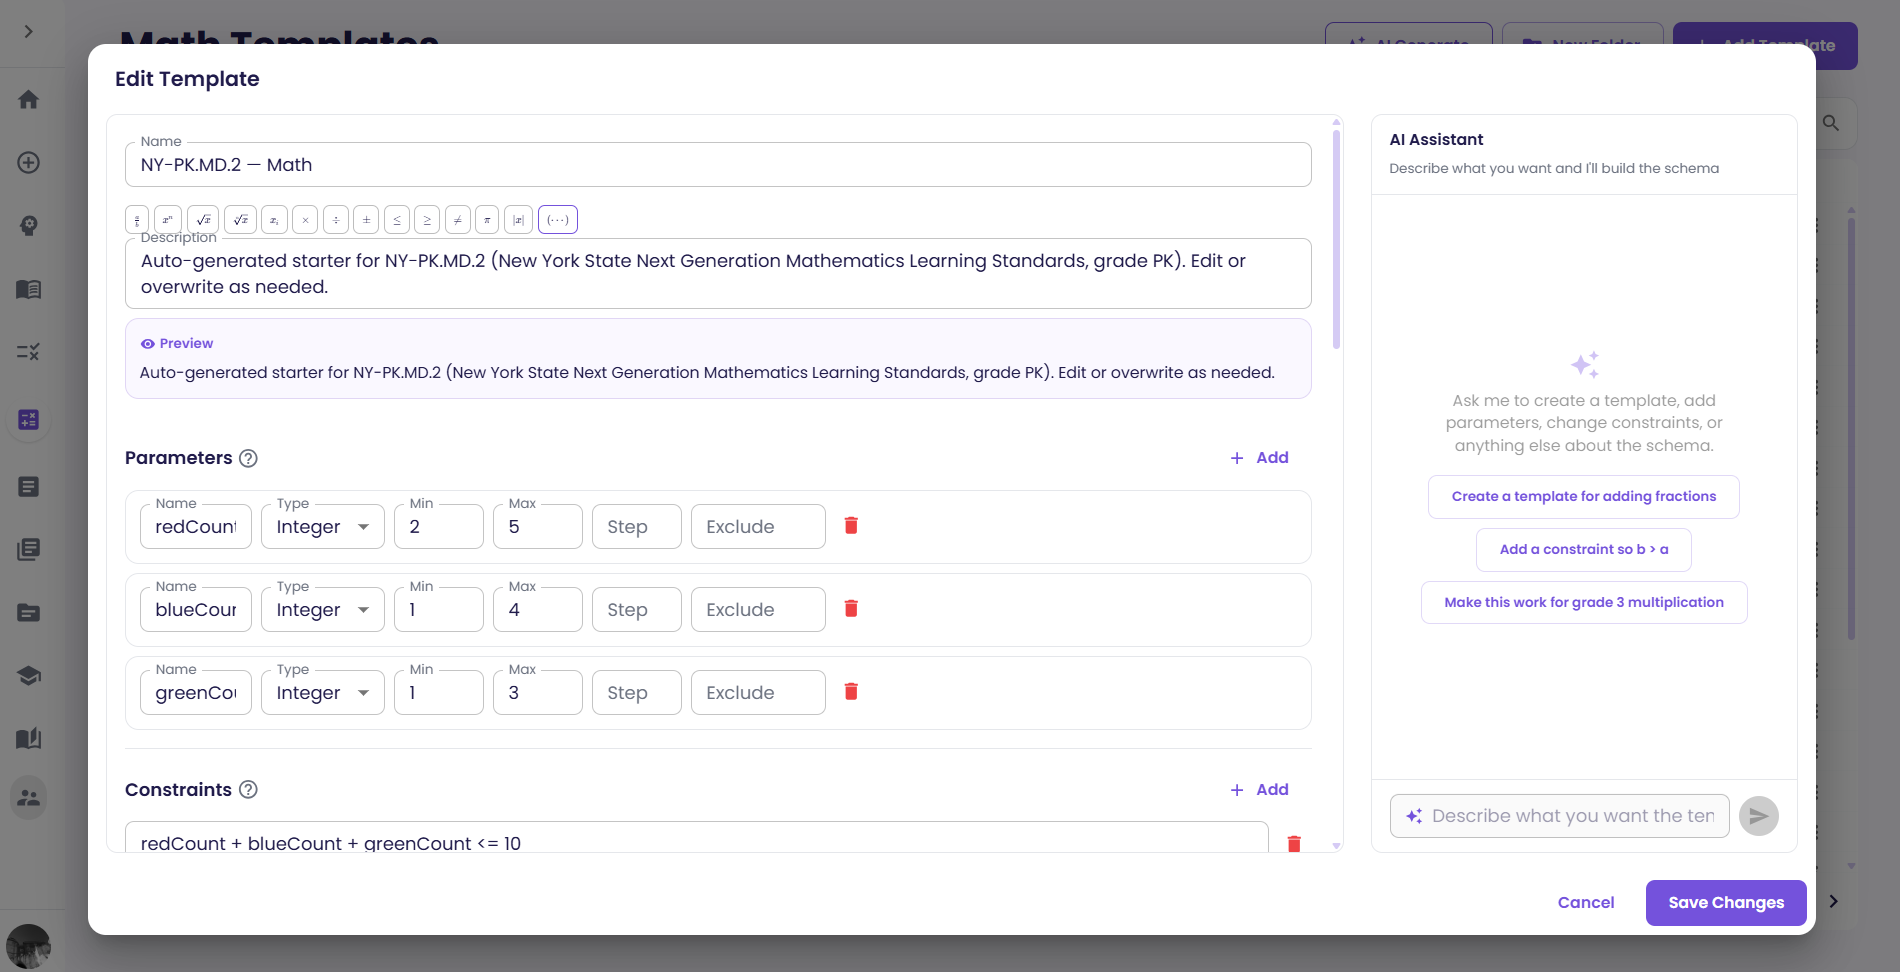
Task: Focus the template Name field
Action: [718, 165]
